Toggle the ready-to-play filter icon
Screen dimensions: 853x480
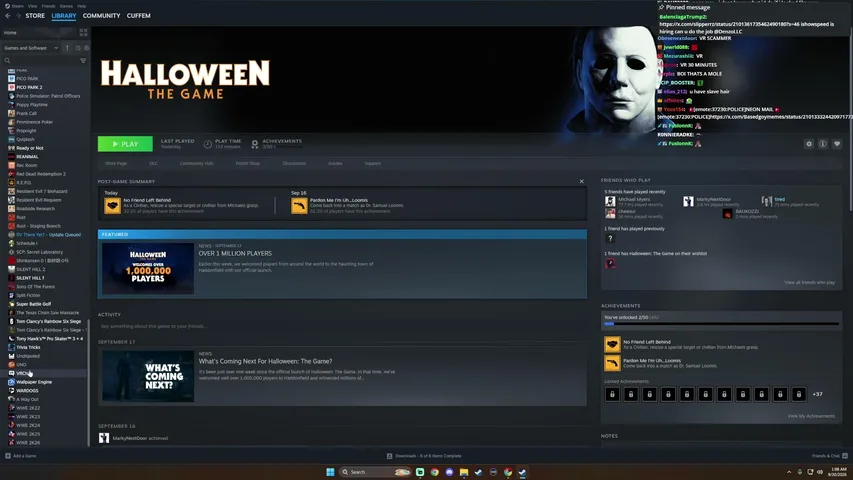[x=86, y=48]
